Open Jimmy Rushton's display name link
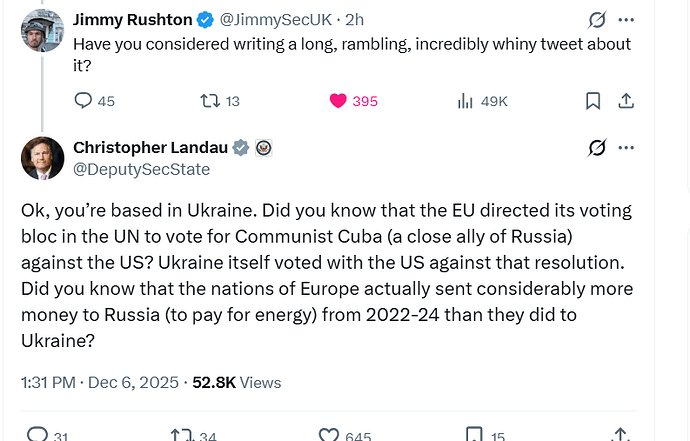Image resolution: width=690 pixels, height=441 pixels. 130,19
